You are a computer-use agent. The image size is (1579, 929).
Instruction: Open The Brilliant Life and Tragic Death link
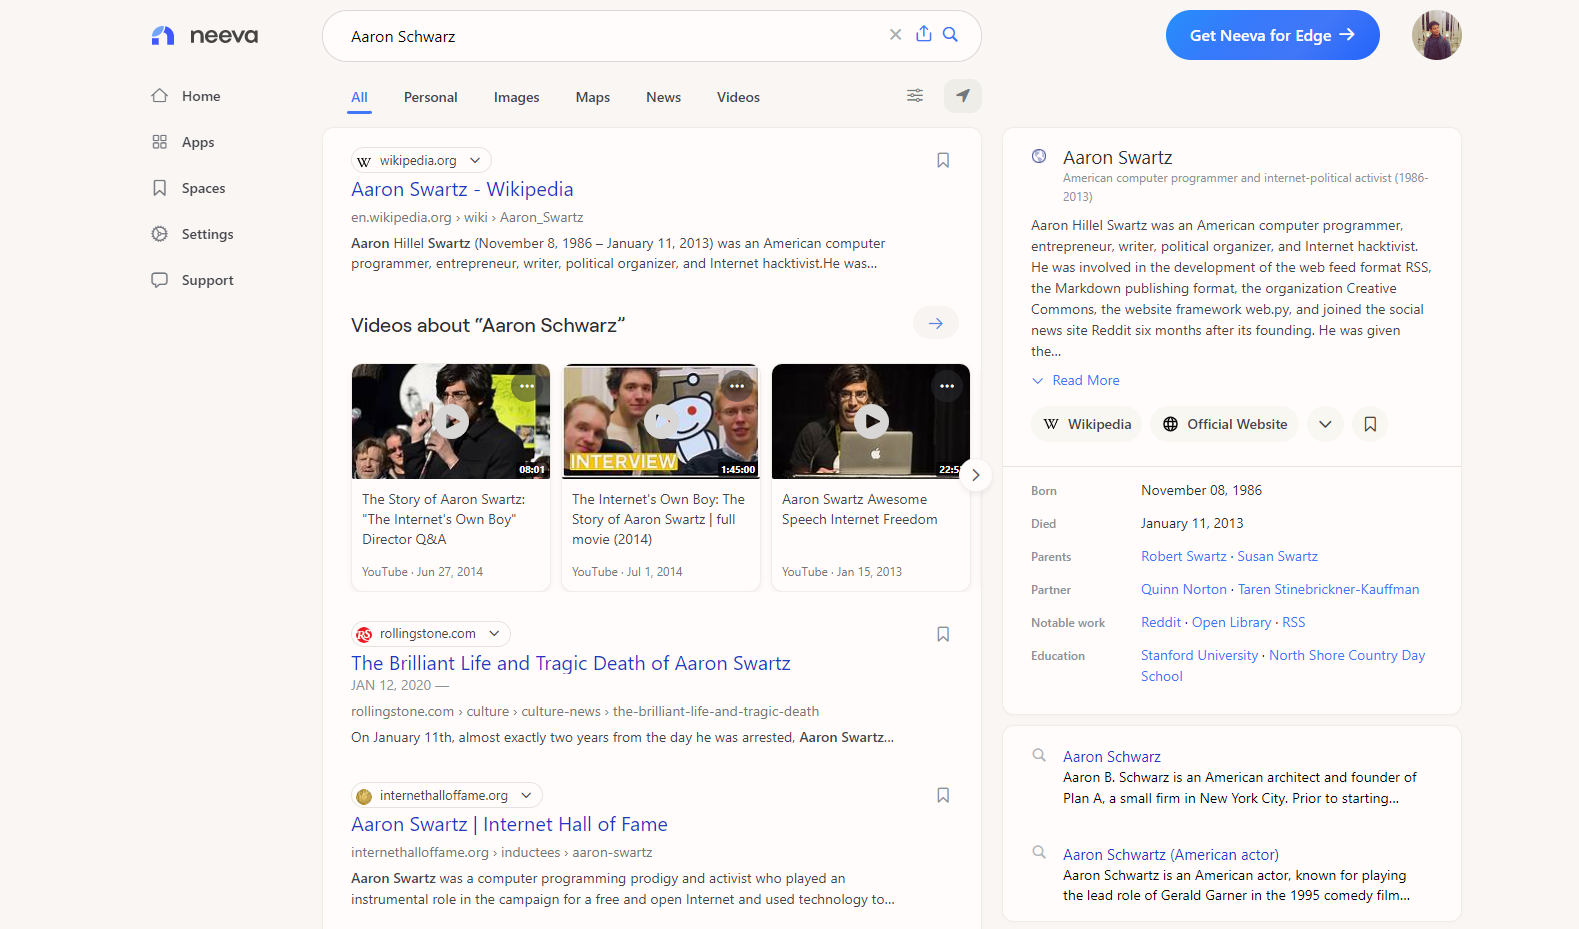point(571,663)
